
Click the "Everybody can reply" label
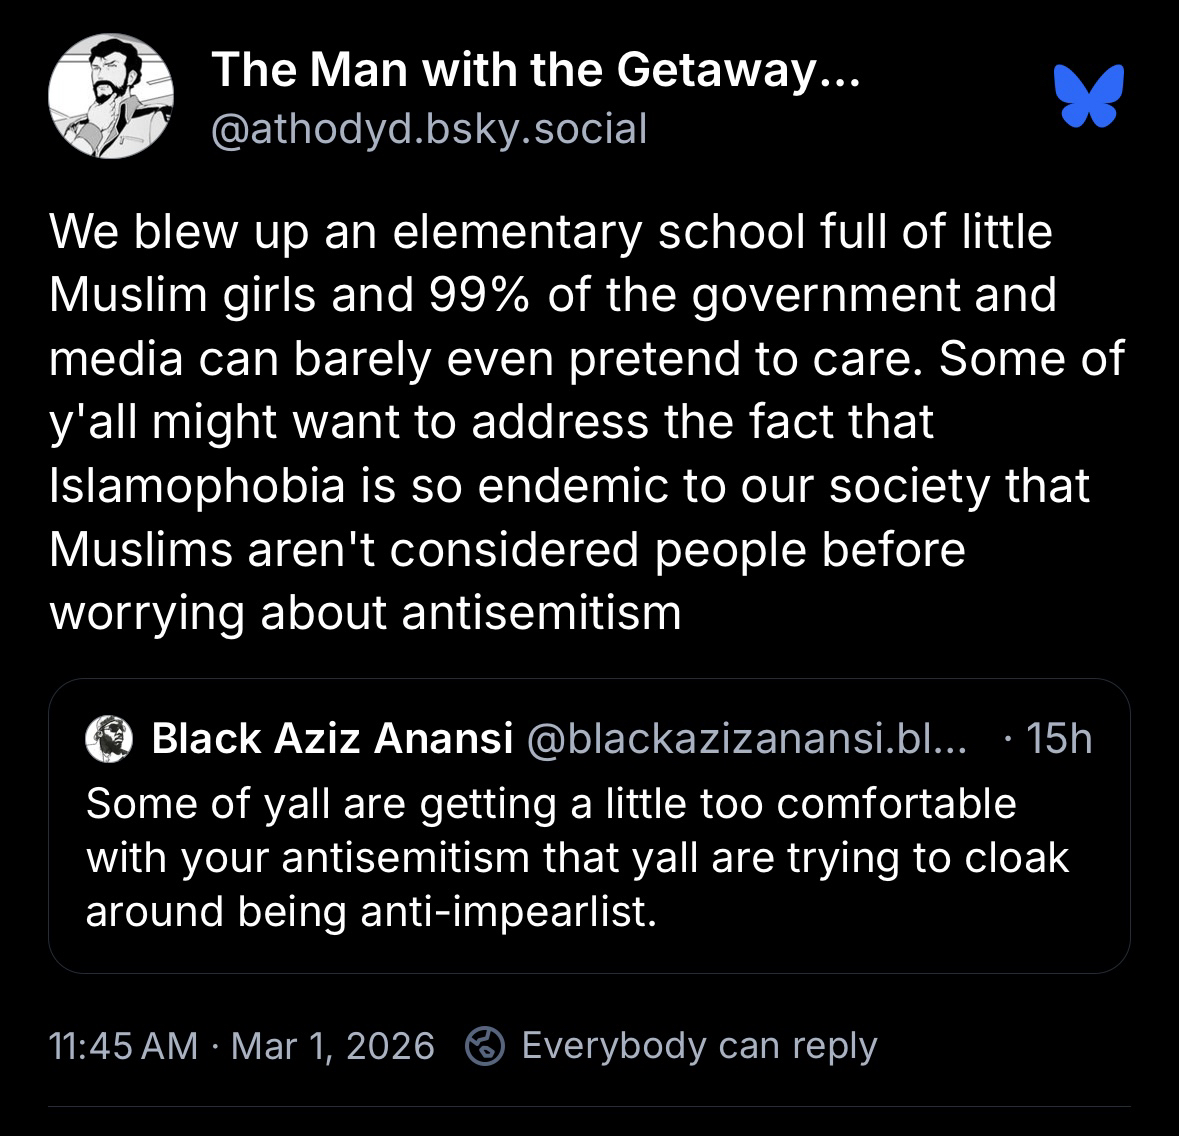tap(699, 1046)
